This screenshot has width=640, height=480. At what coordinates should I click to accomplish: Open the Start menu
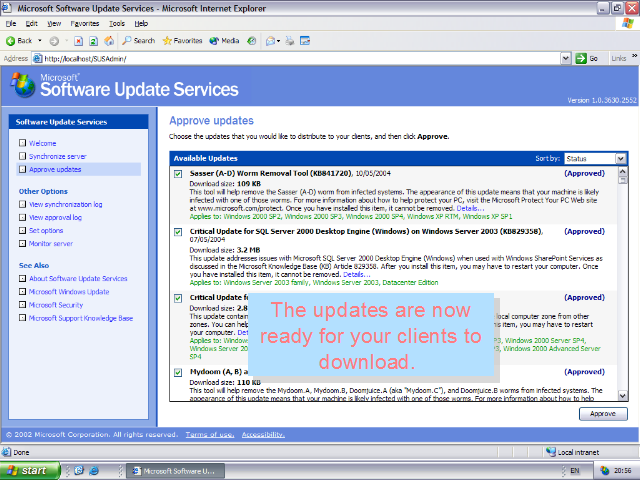tap(29, 471)
